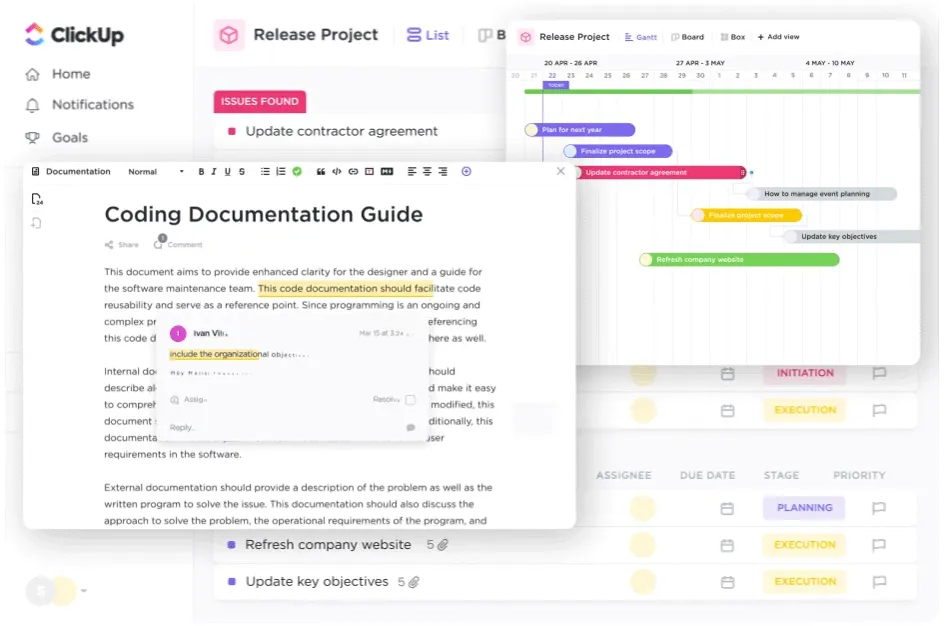The height and width of the screenshot is (626, 944).
Task: Click the purple plus insert icon
Action: pyautogui.click(x=466, y=172)
